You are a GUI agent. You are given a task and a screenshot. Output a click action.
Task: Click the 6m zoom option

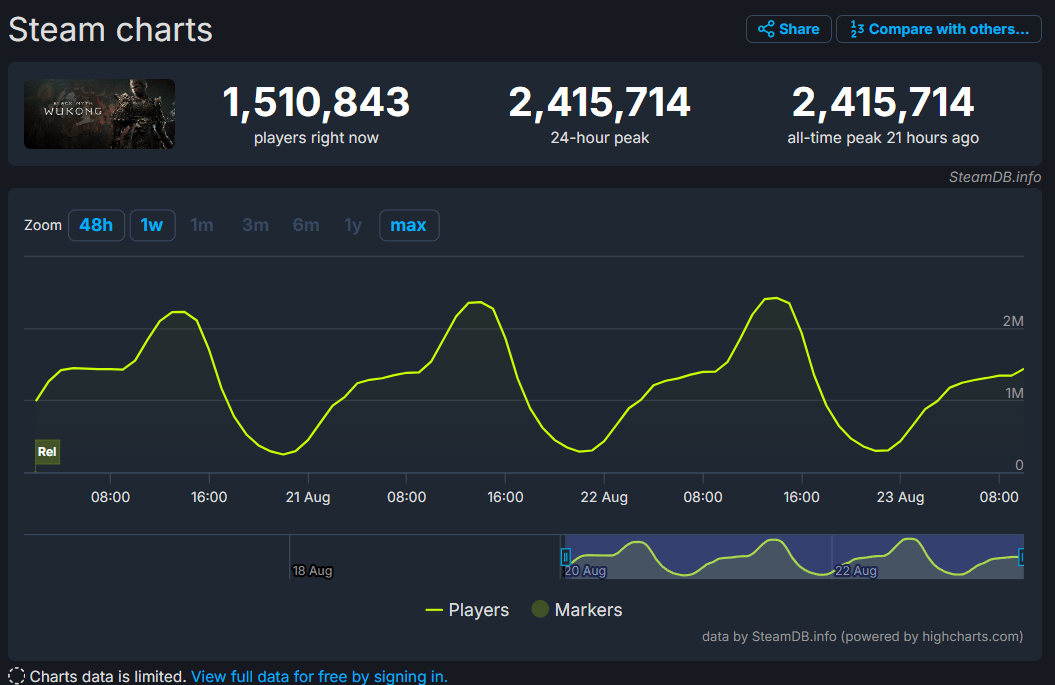coord(306,225)
